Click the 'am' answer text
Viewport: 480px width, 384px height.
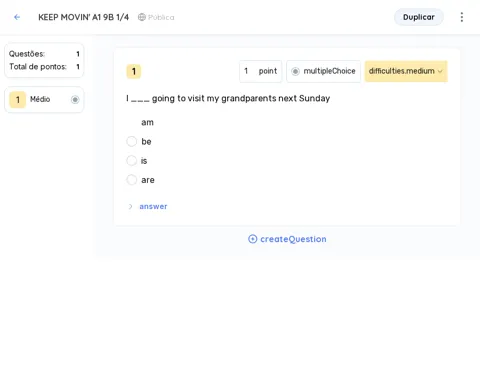(147, 122)
